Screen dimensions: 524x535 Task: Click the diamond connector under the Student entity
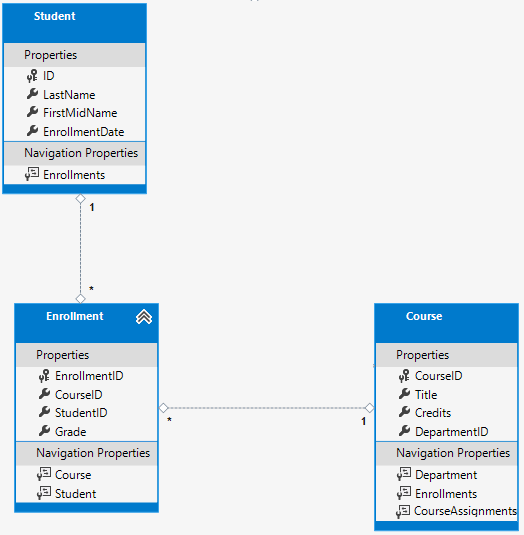point(81,199)
